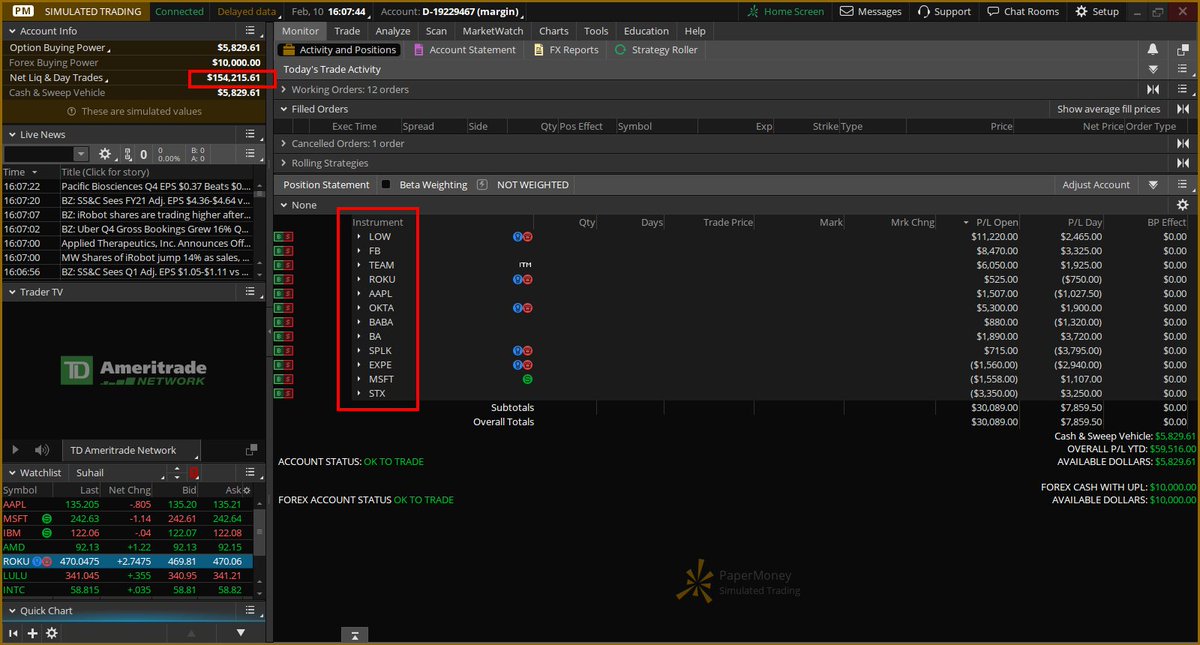The image size is (1200, 645).
Task: Click Show average fill prices
Action: click(1108, 109)
